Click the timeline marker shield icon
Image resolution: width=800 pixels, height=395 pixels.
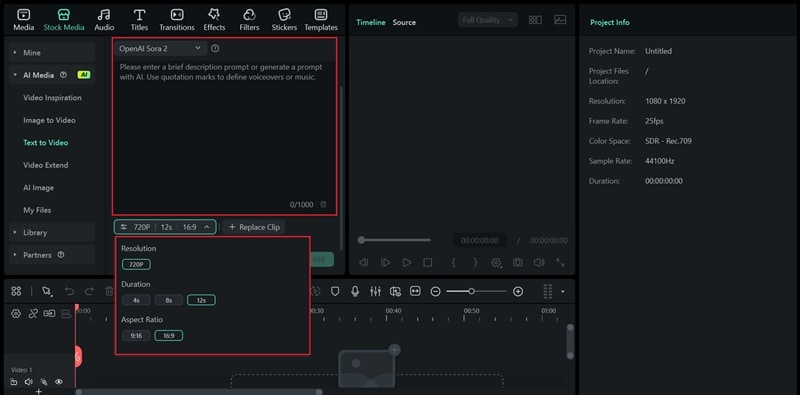coord(335,291)
